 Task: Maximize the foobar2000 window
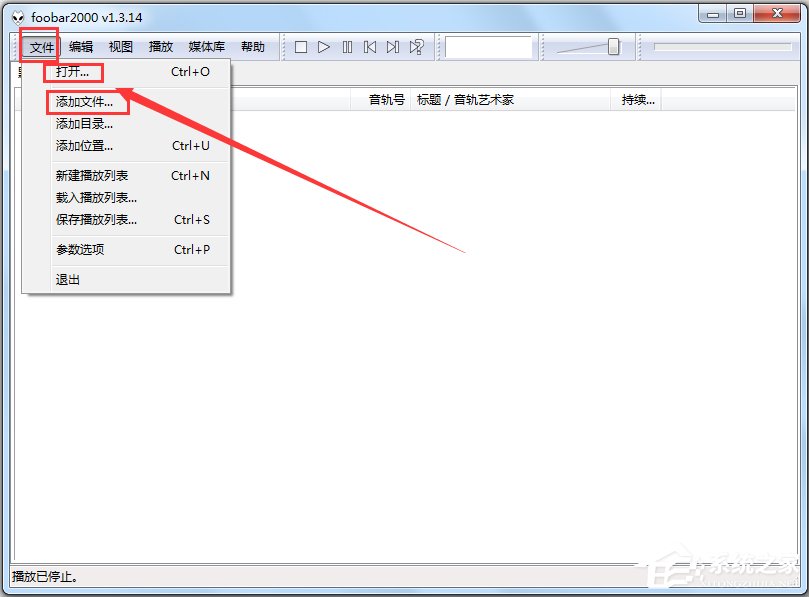(x=740, y=14)
